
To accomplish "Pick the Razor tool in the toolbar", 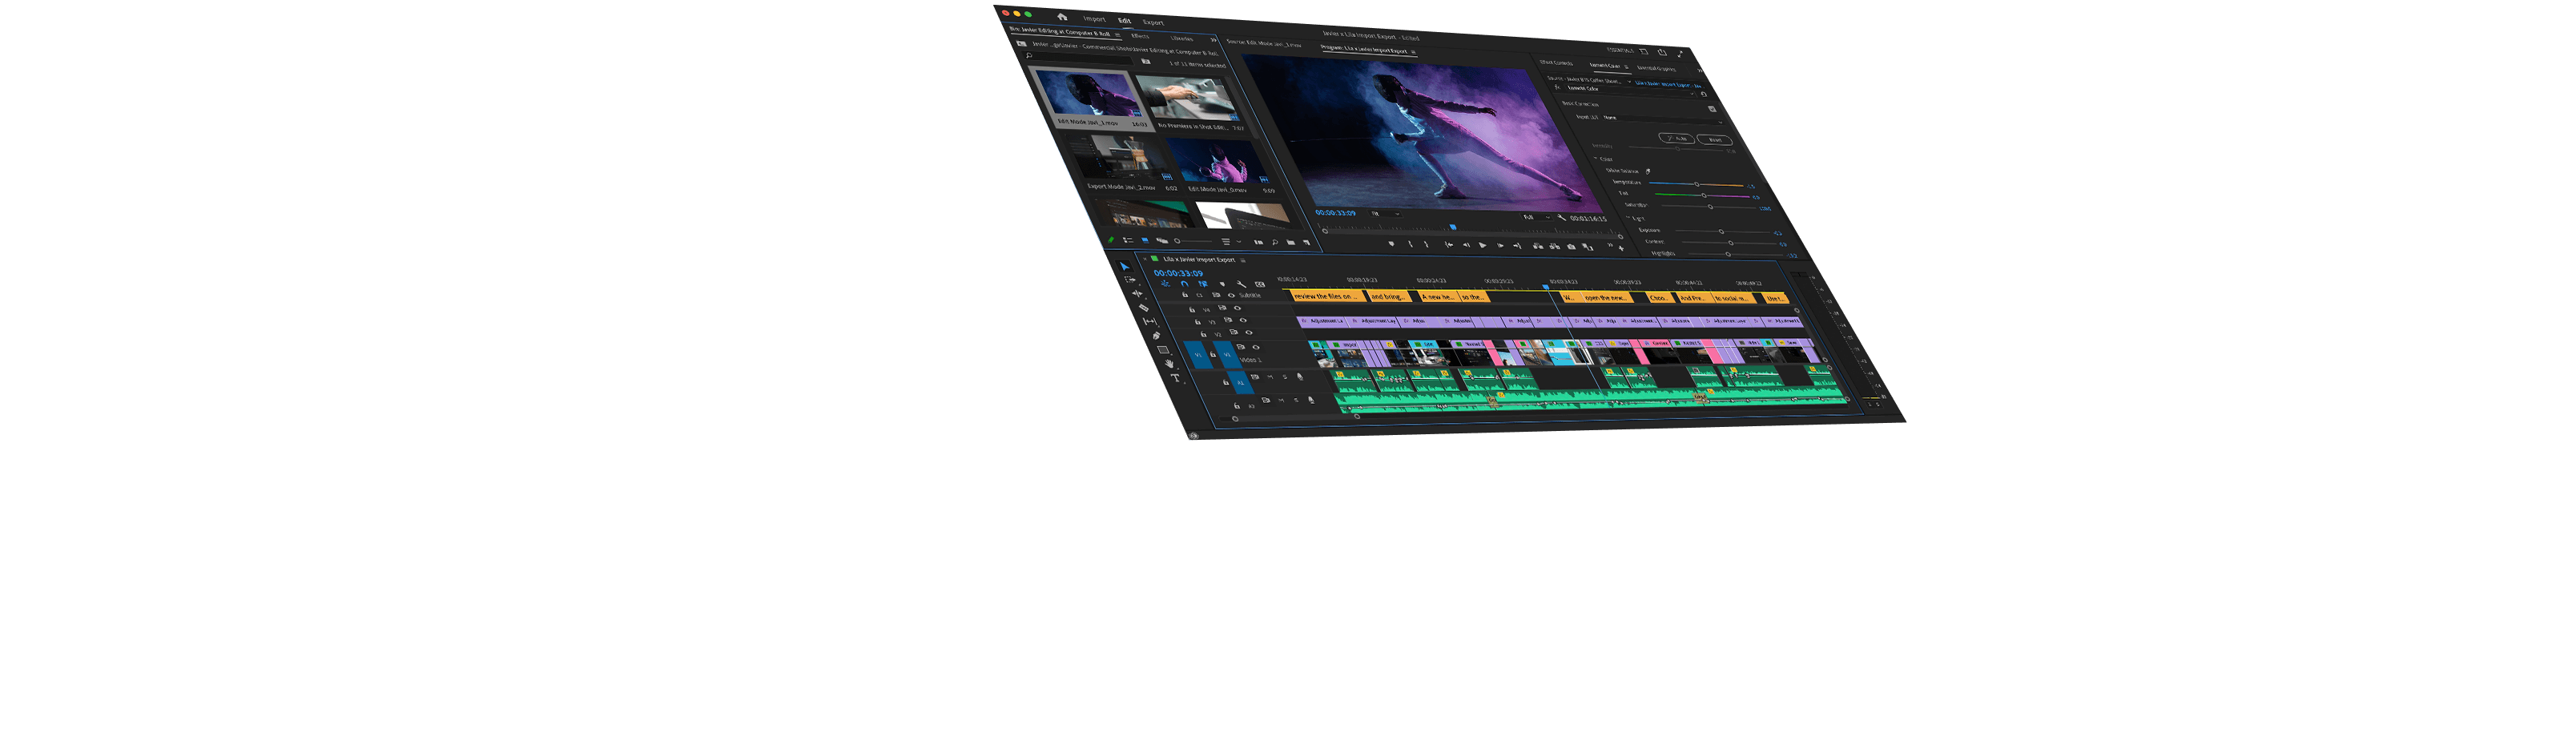I will (x=1144, y=308).
